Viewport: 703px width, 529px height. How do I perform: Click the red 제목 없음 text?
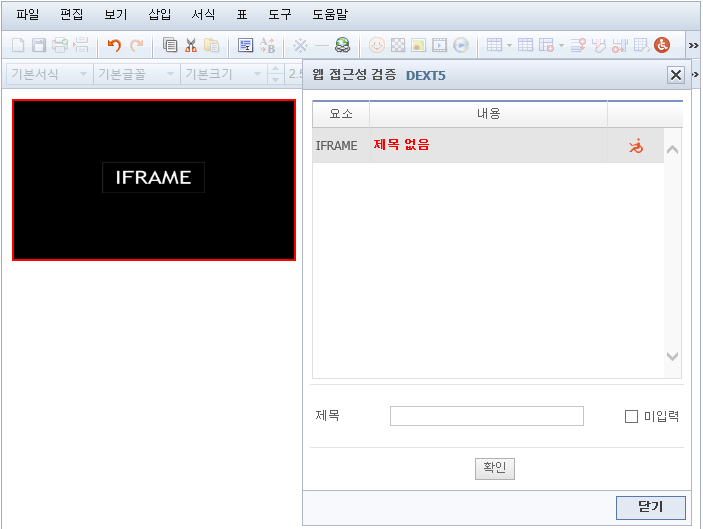(x=401, y=145)
